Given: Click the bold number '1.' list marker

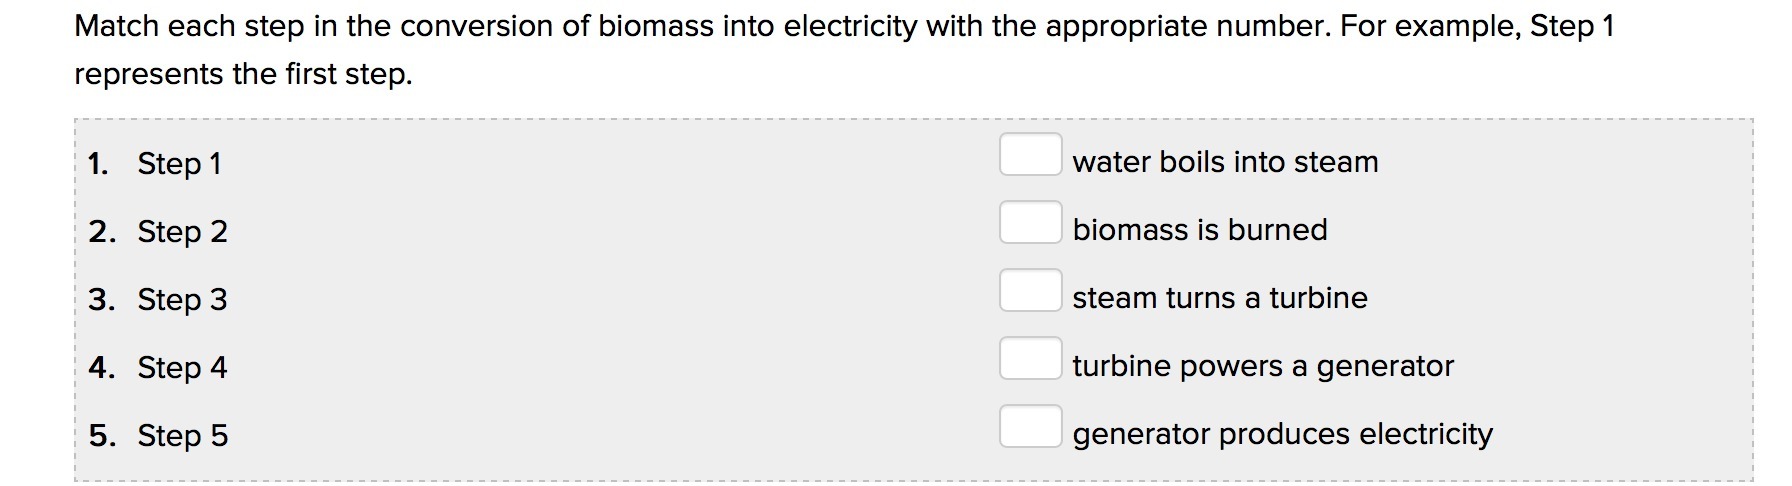Looking at the screenshot, I should [98, 164].
